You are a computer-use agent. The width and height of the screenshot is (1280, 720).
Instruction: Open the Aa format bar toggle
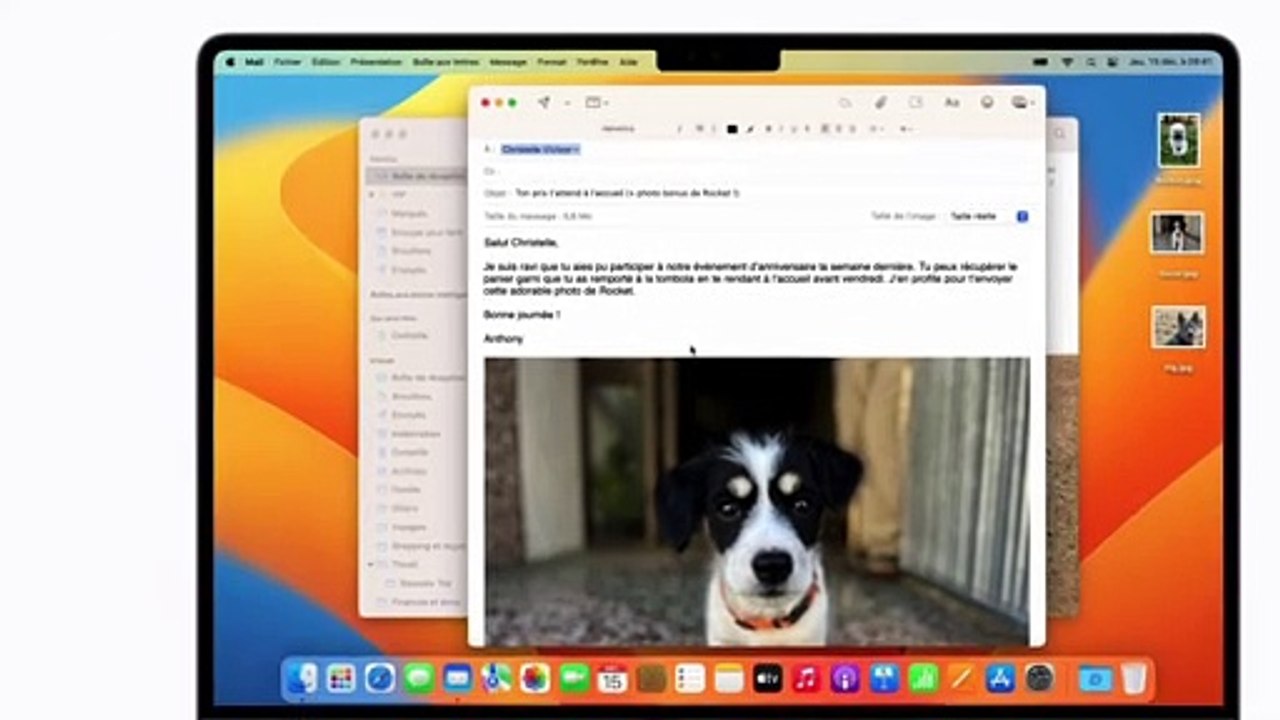tap(952, 102)
